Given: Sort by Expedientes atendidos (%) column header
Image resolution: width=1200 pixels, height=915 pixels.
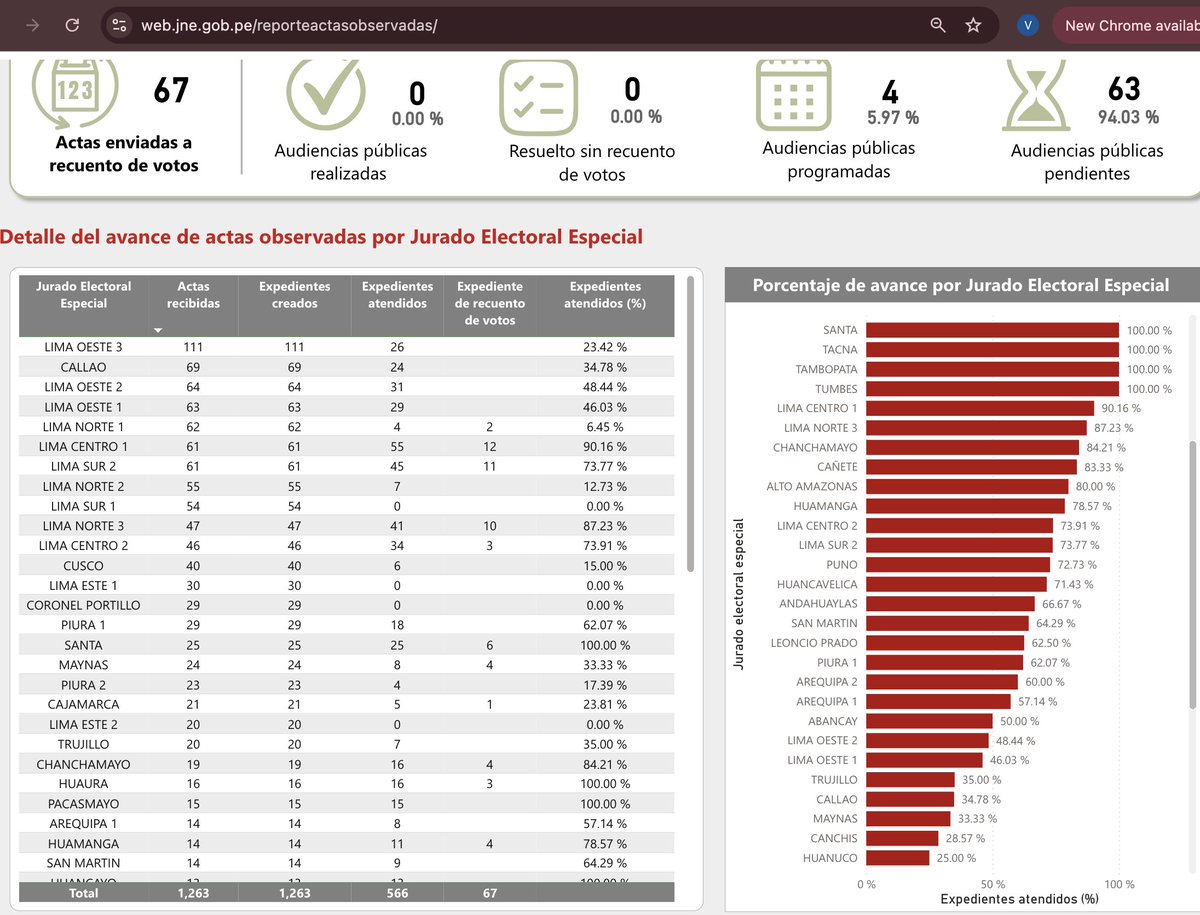Looking at the screenshot, I should pyautogui.click(x=605, y=295).
